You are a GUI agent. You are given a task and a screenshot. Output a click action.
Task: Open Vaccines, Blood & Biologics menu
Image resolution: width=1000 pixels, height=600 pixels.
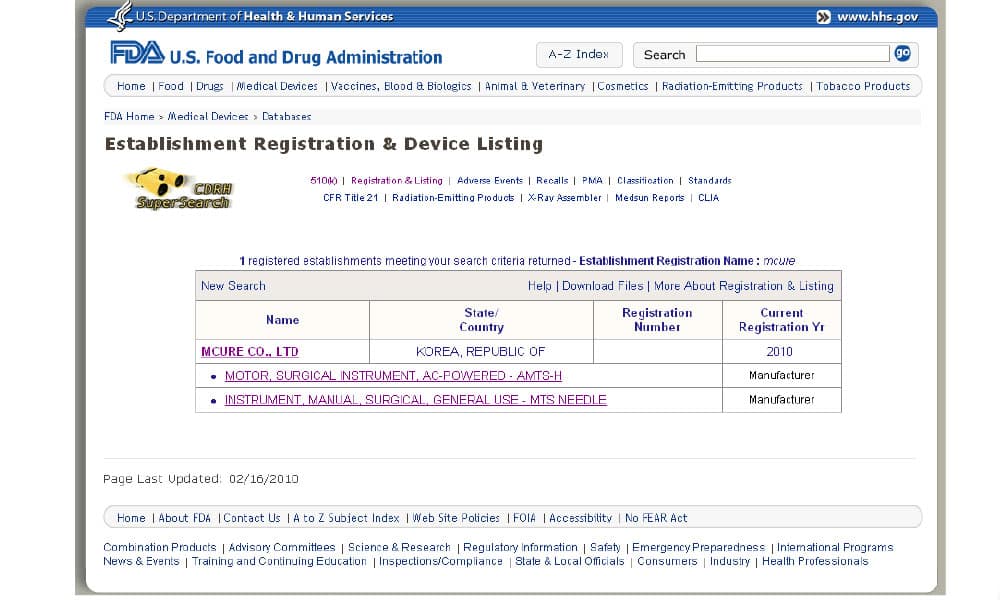[401, 86]
